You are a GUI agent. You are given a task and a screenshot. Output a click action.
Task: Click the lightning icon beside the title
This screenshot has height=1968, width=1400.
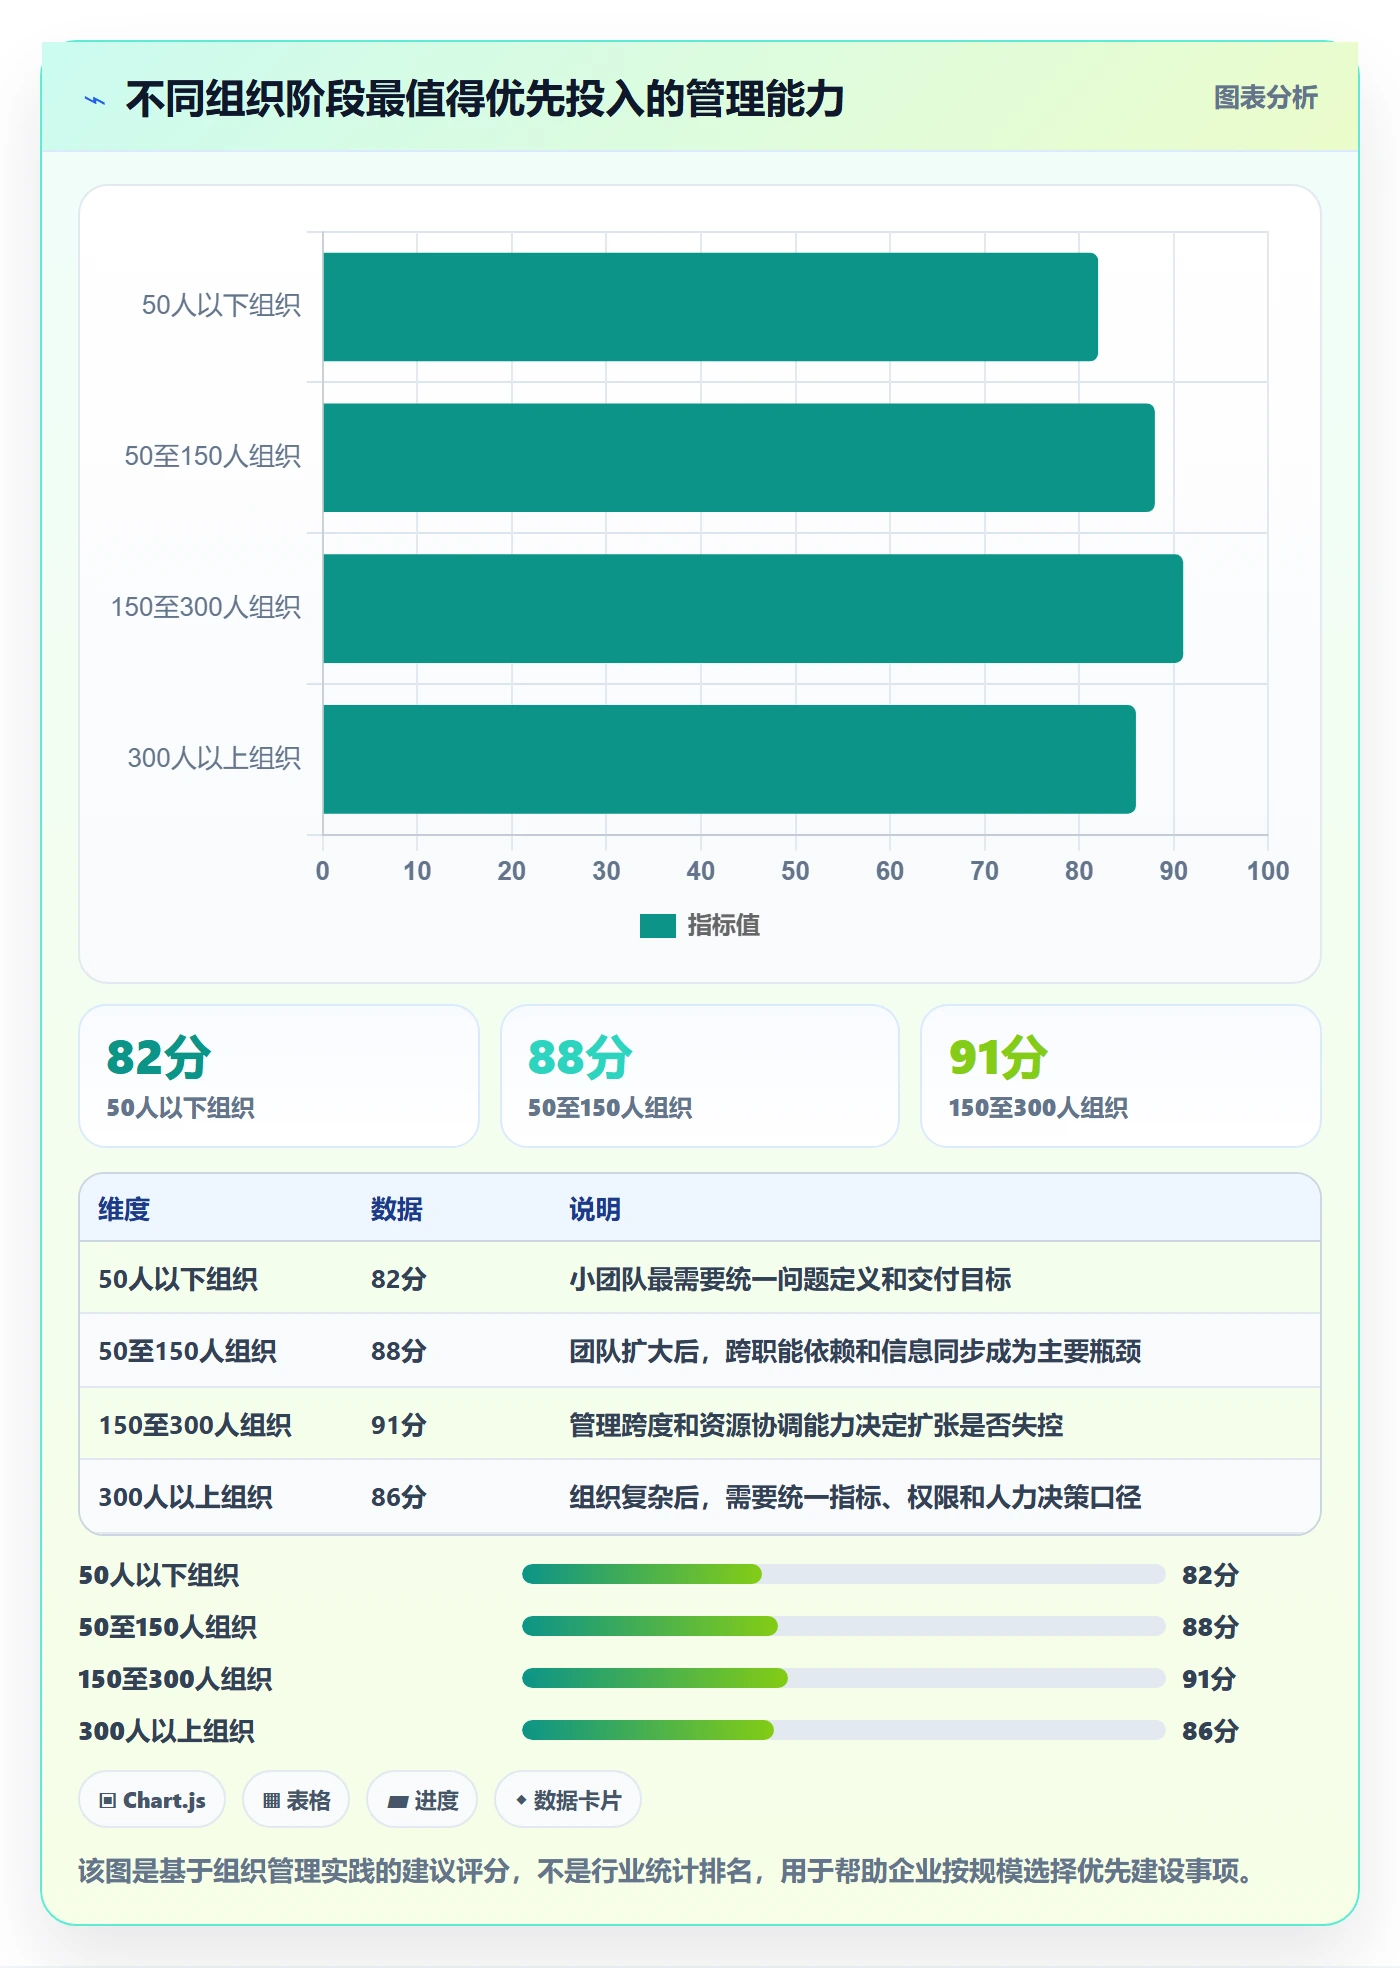[x=95, y=100]
